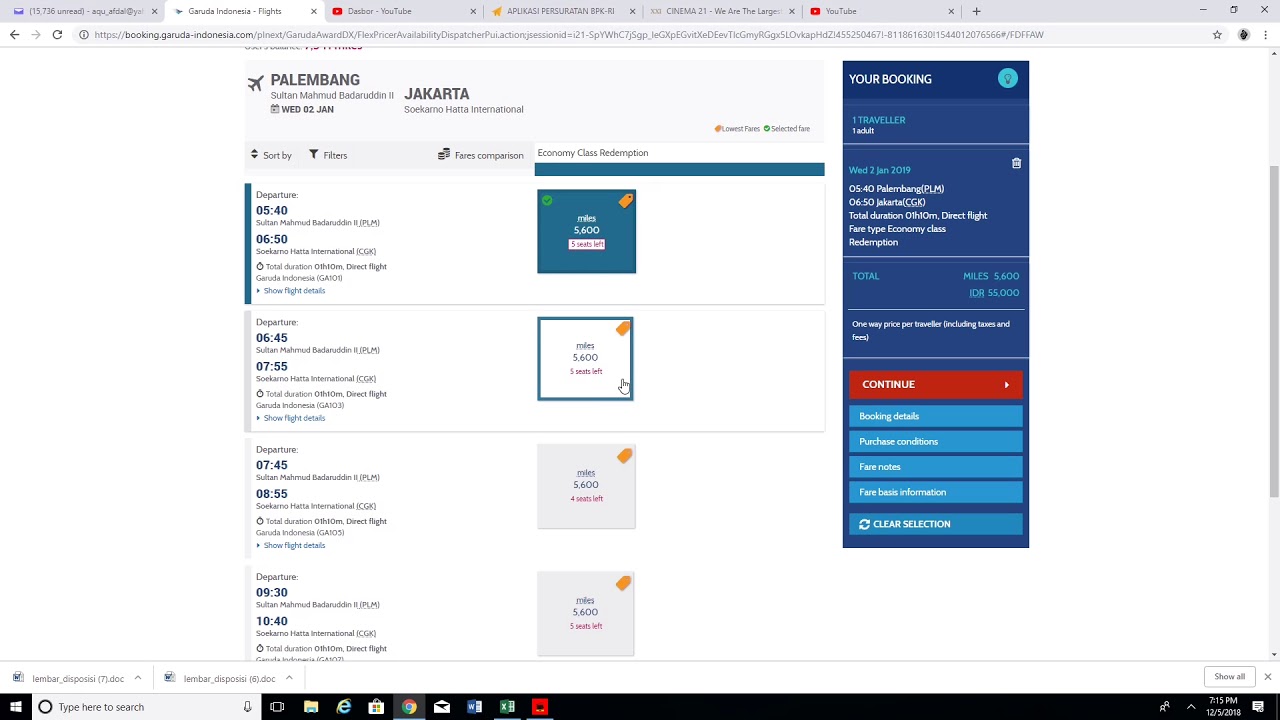
Task: Click the microphone icon in the search box
Action: tap(247, 707)
